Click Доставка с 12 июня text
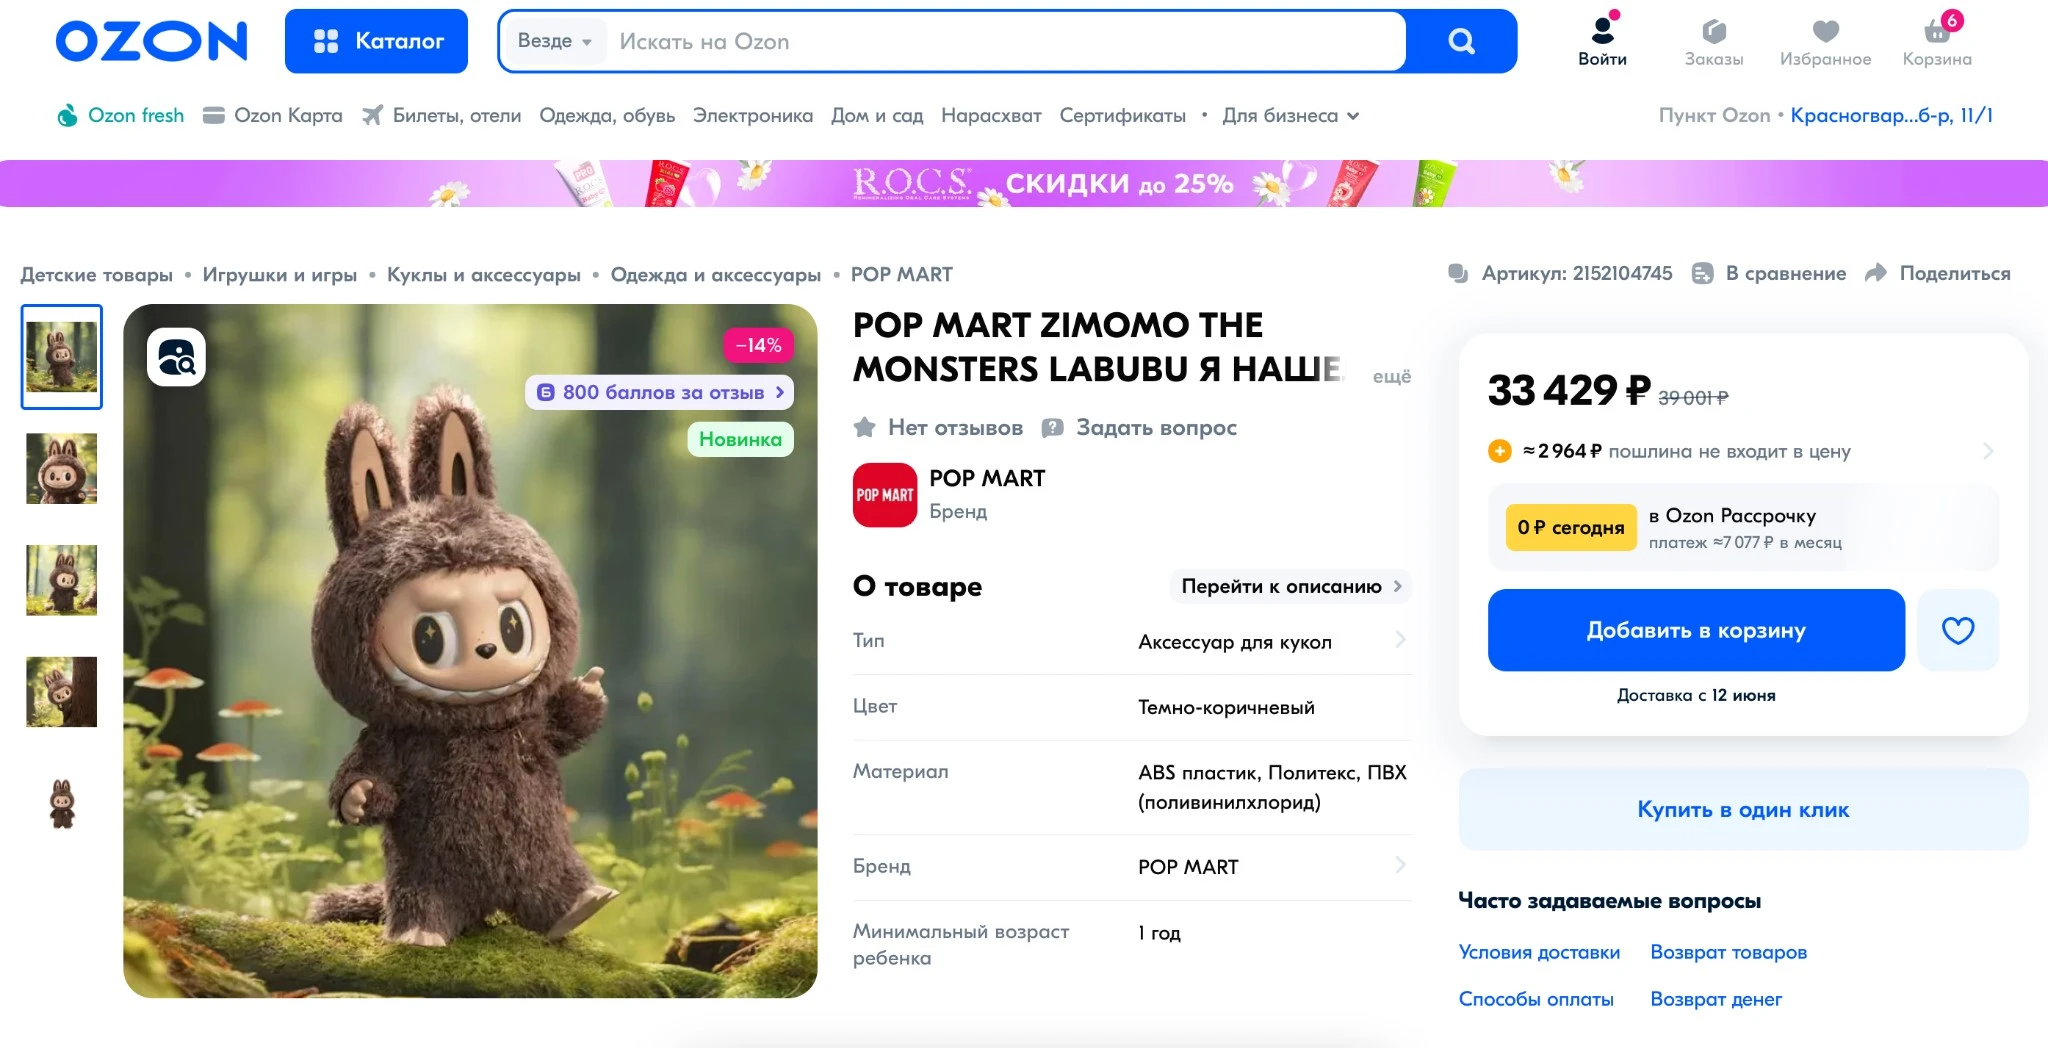 [1696, 695]
